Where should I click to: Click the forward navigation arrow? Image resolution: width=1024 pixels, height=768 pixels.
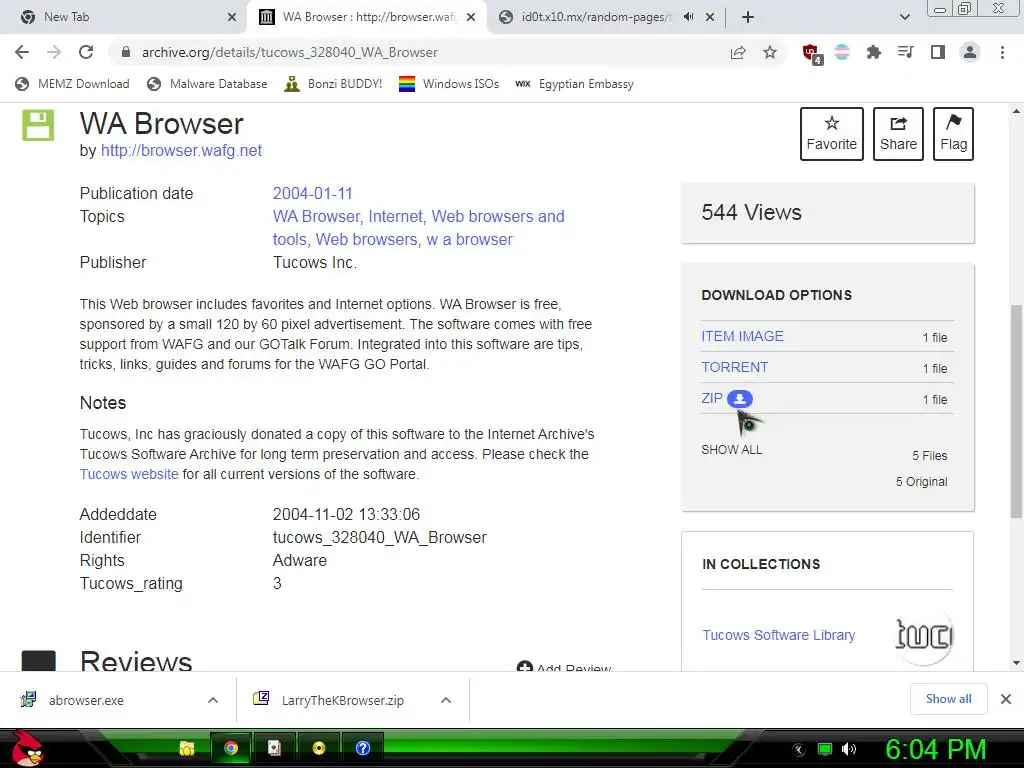pos(54,52)
